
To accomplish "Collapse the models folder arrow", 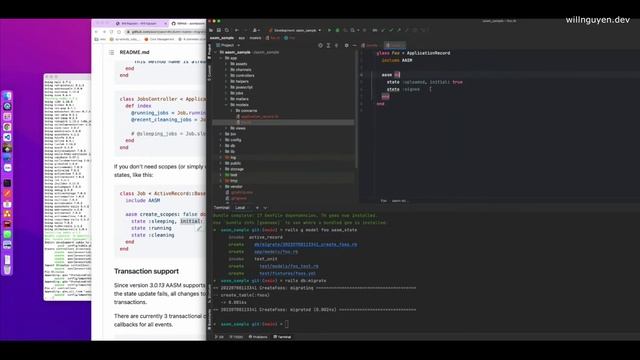I will pos(227,105).
